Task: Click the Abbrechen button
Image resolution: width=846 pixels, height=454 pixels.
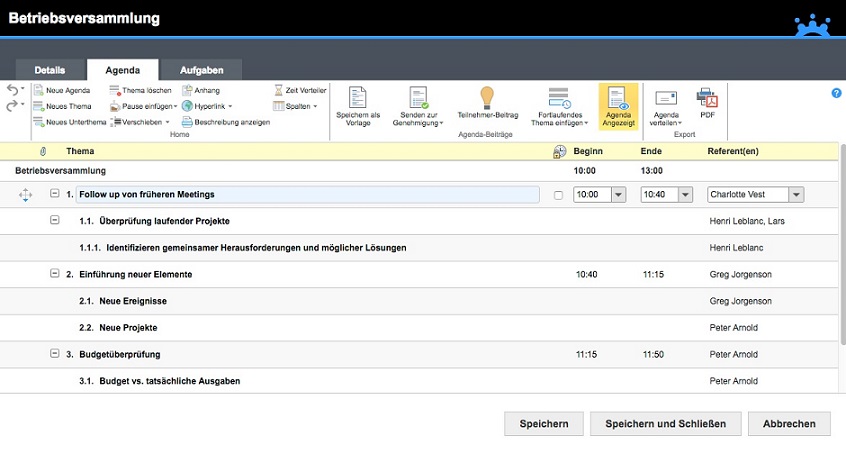Action: 789,424
